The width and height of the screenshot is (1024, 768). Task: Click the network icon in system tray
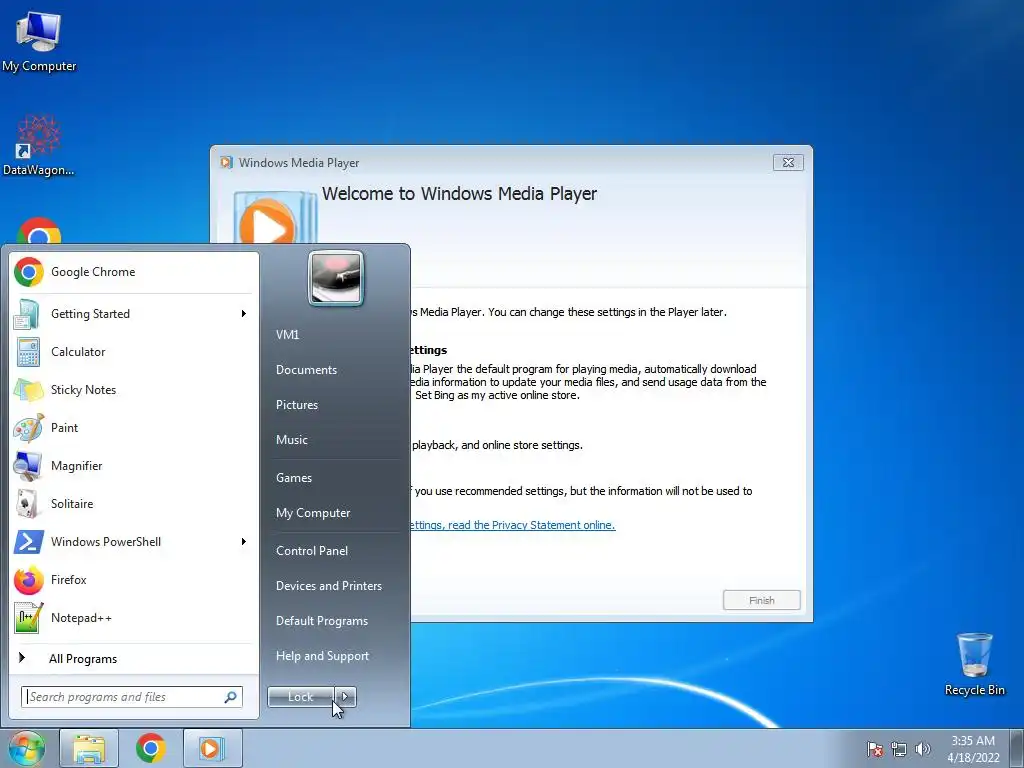coord(899,749)
